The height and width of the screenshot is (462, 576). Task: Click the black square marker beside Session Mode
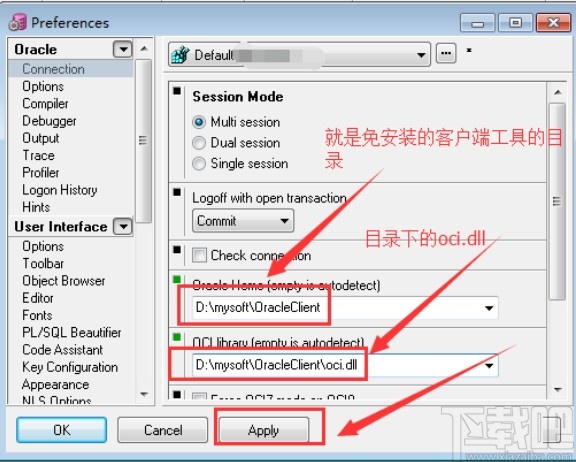pos(177,91)
